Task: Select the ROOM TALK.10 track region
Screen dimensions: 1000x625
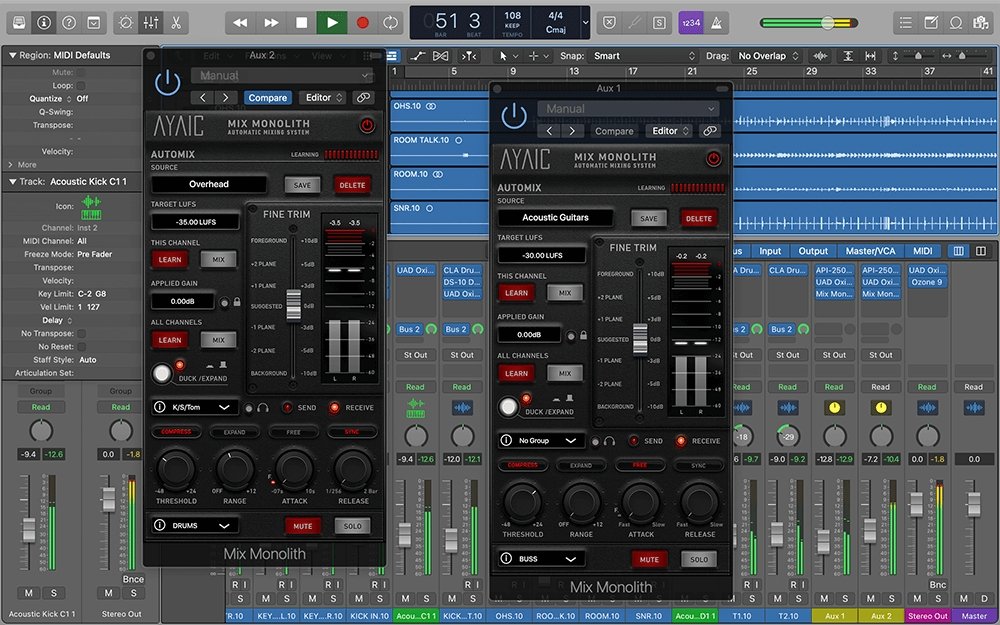Action: [439, 150]
